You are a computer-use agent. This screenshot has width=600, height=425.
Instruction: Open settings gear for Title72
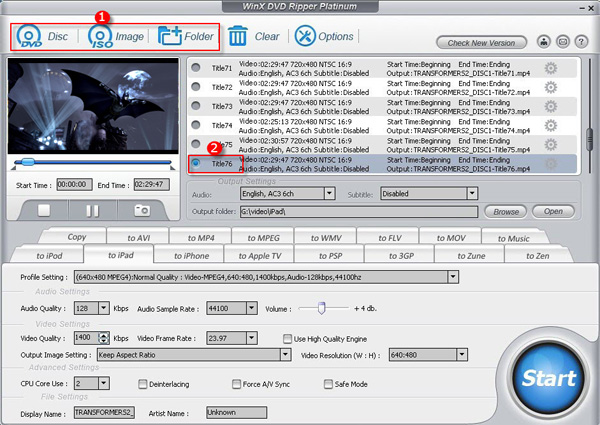click(x=551, y=88)
